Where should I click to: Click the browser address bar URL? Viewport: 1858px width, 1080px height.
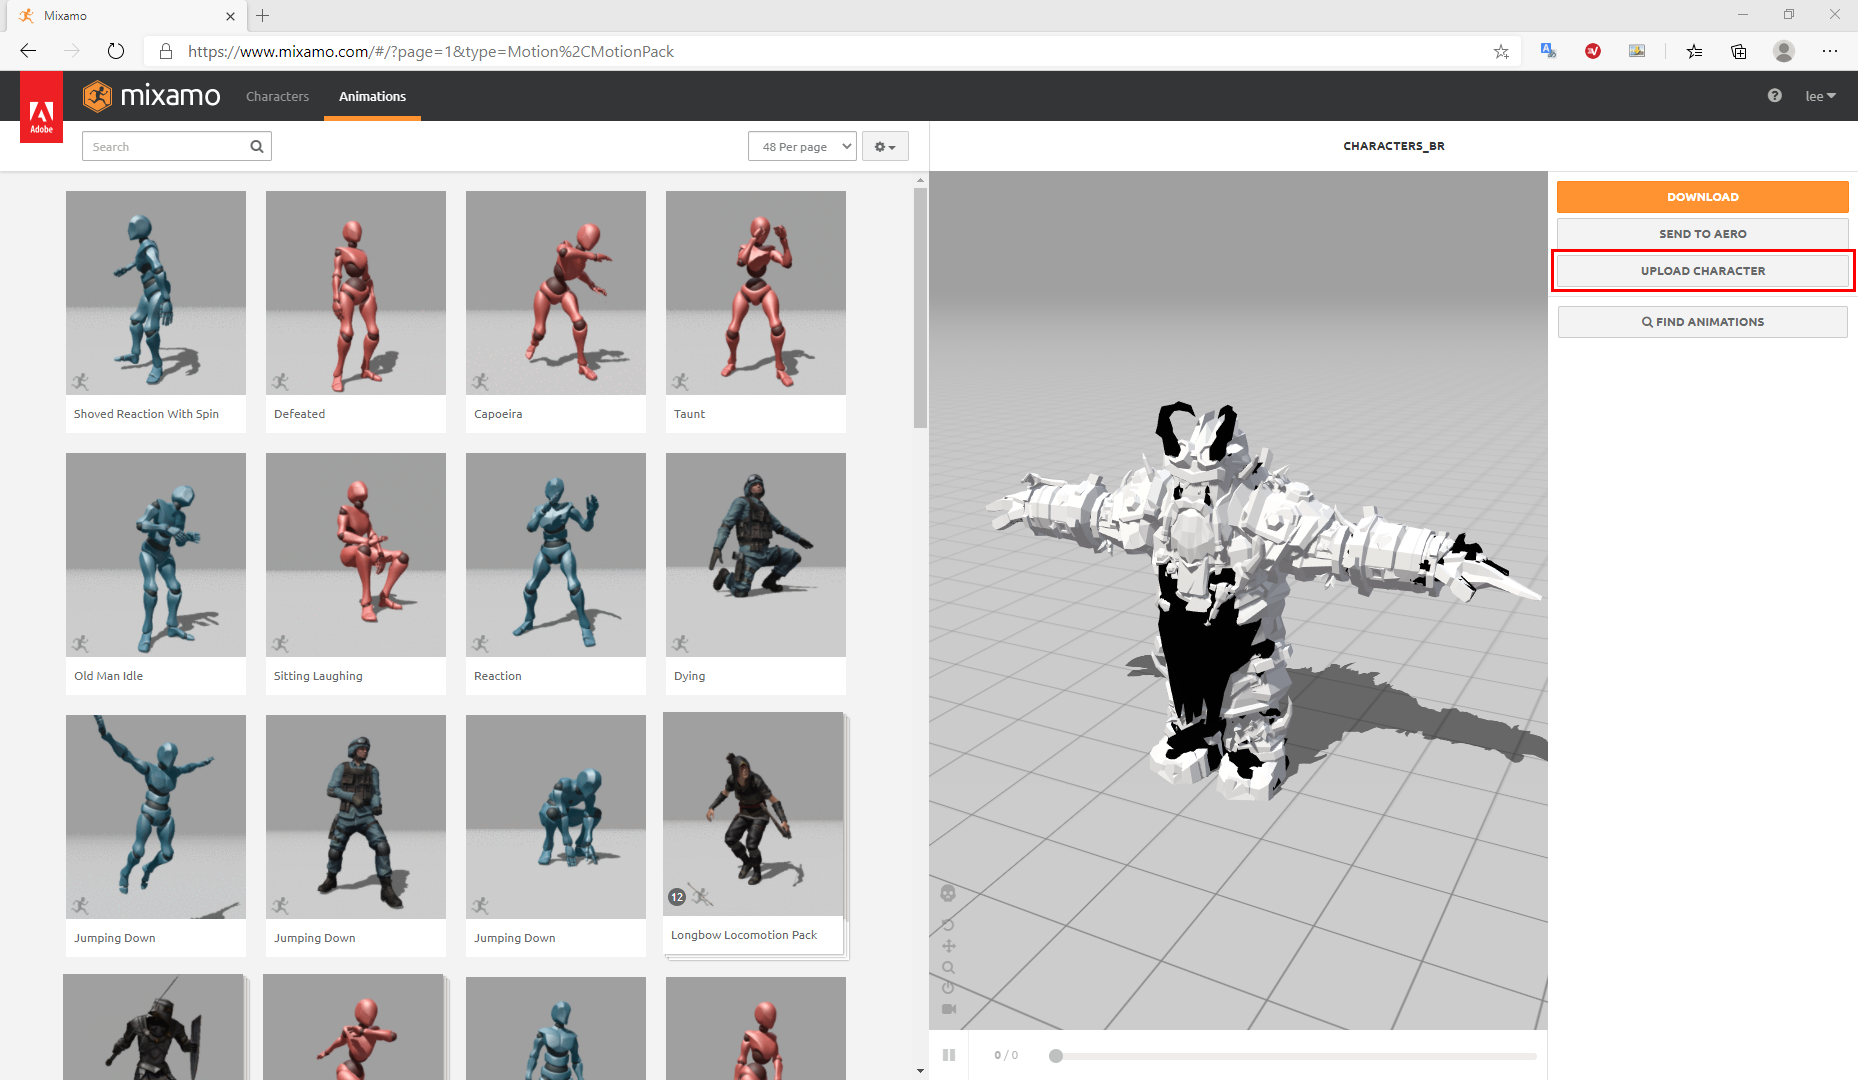point(431,51)
